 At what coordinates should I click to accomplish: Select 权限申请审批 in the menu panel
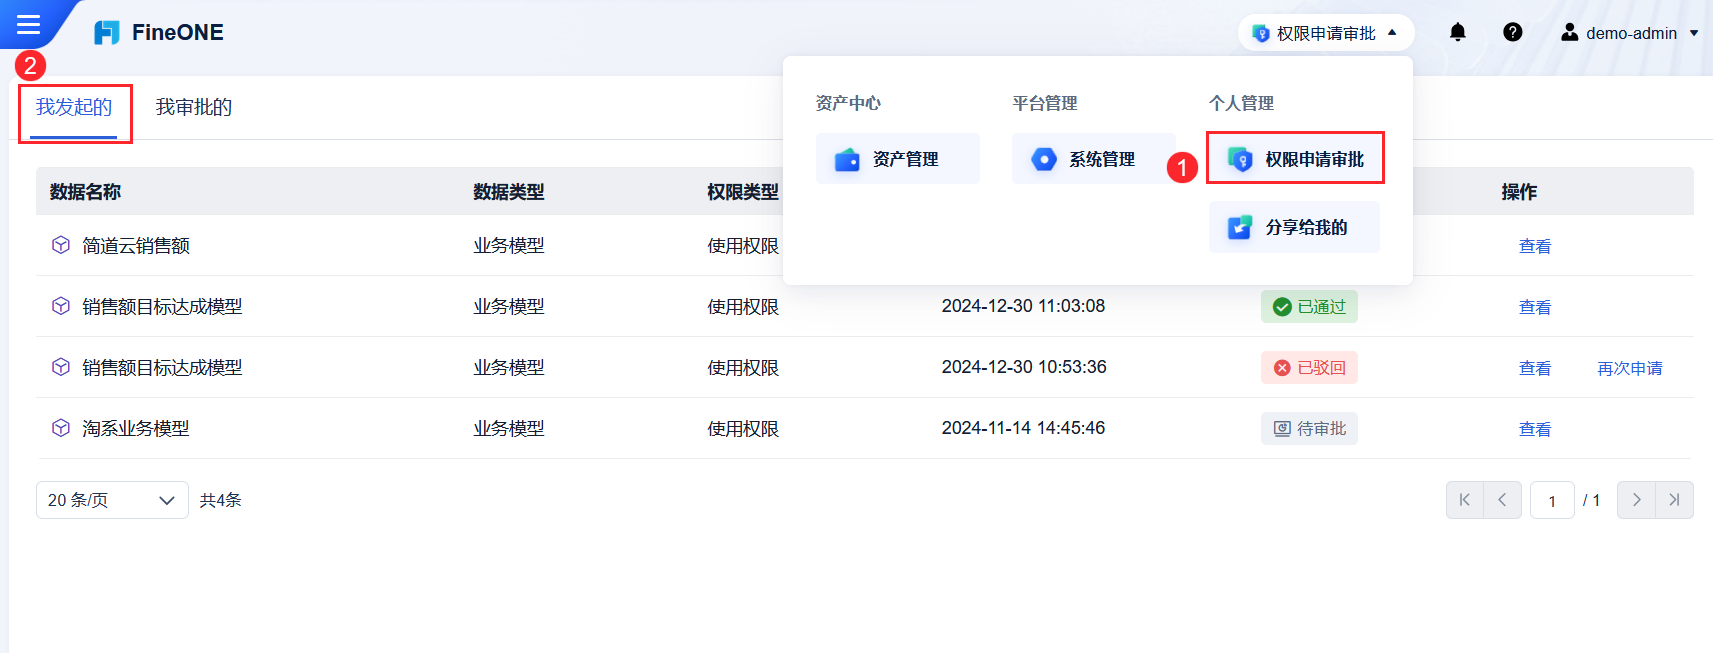[1295, 158]
